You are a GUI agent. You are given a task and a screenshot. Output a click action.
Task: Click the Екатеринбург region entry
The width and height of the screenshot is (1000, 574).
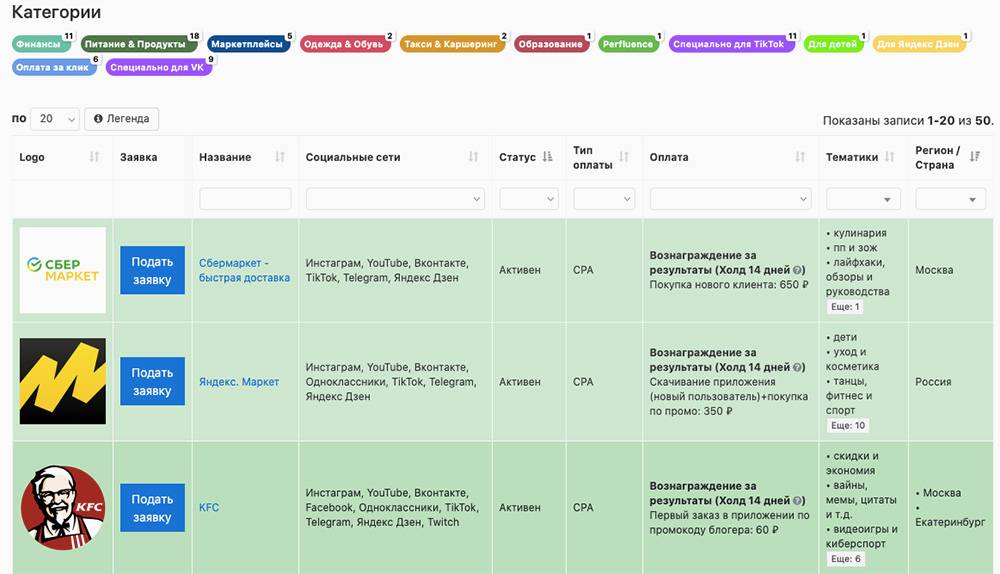[950, 522]
